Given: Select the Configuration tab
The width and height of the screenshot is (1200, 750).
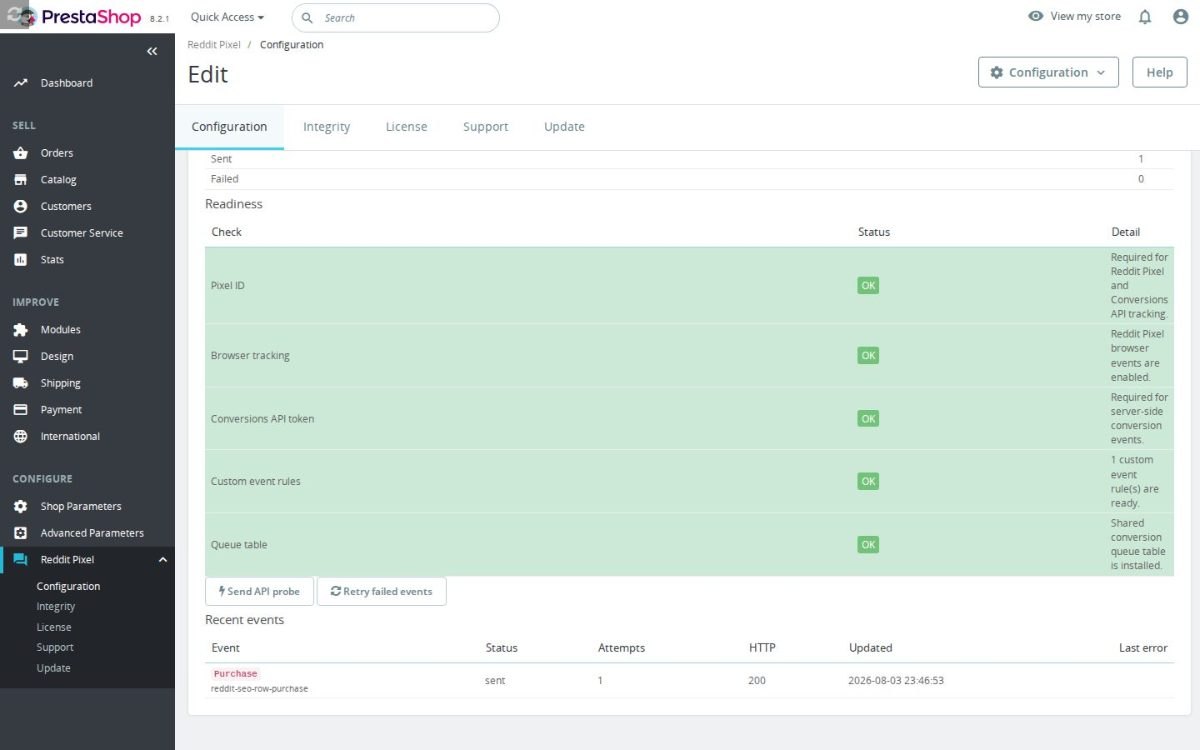Looking at the screenshot, I should coord(229,127).
